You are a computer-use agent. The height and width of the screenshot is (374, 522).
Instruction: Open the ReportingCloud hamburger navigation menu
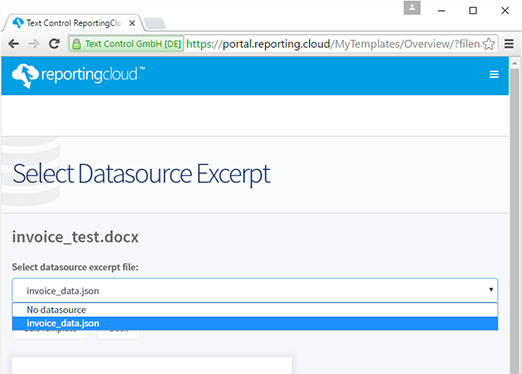click(x=494, y=74)
